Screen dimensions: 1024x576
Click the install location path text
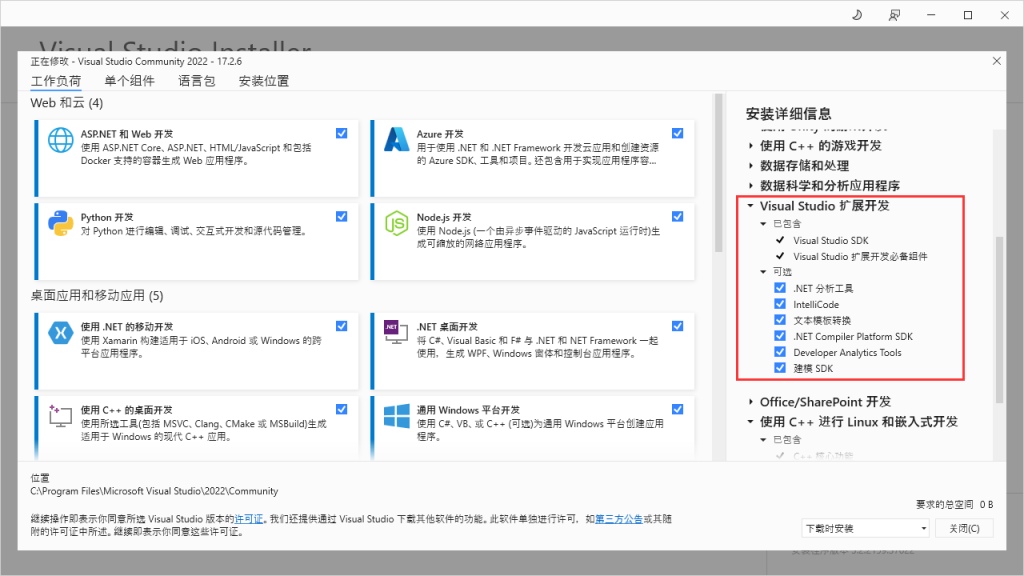point(154,491)
